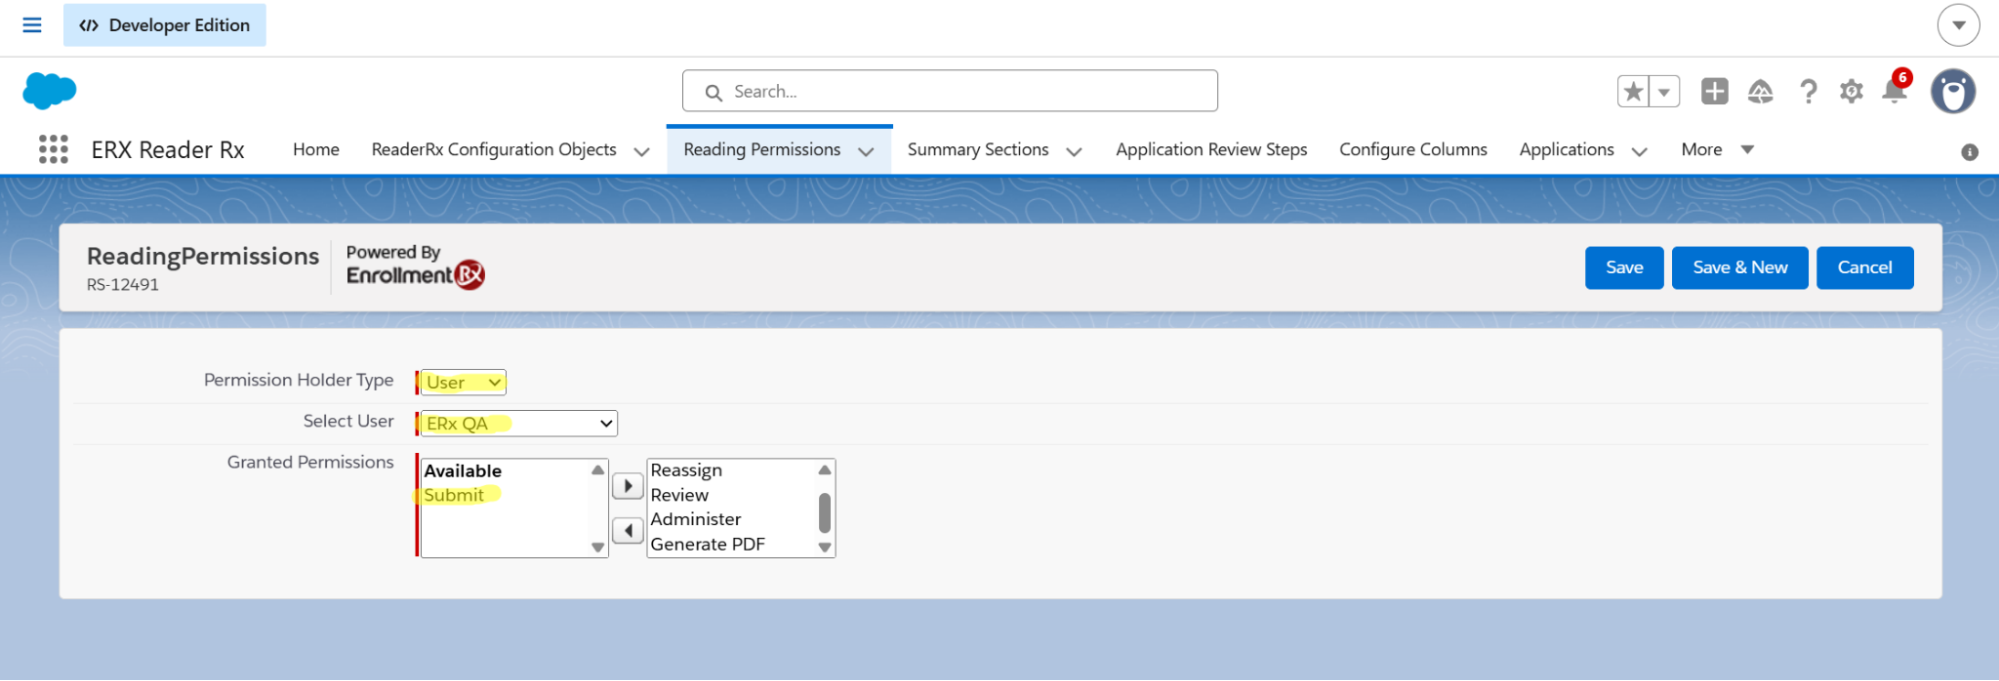This screenshot has height=681, width=1999.
Task: Open the user profile avatar
Action: coord(1953,91)
